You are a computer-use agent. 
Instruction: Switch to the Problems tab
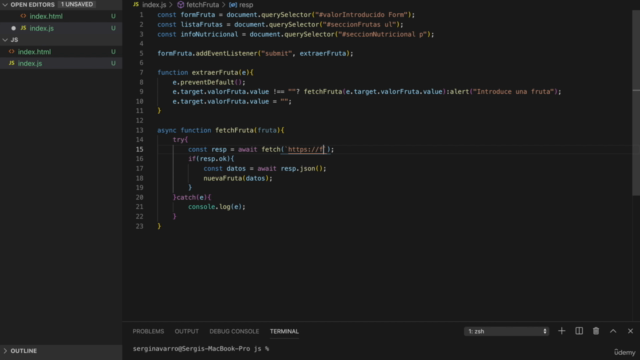pyautogui.click(x=148, y=331)
